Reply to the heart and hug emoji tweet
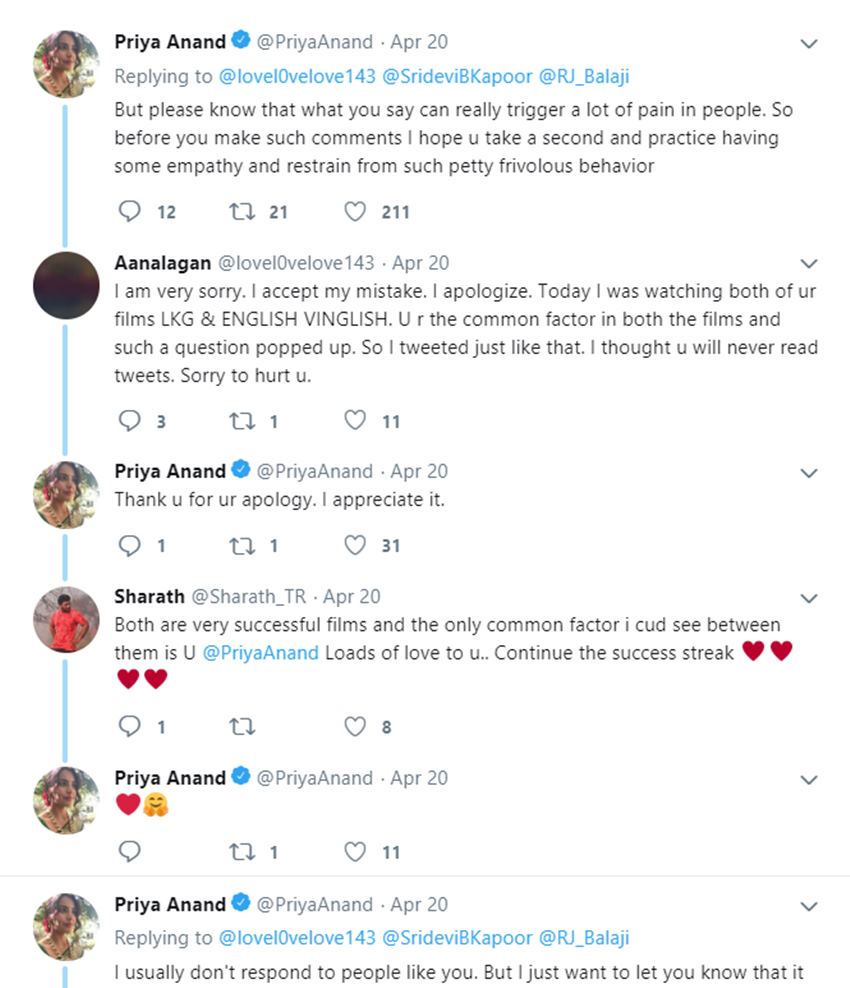 (130, 852)
